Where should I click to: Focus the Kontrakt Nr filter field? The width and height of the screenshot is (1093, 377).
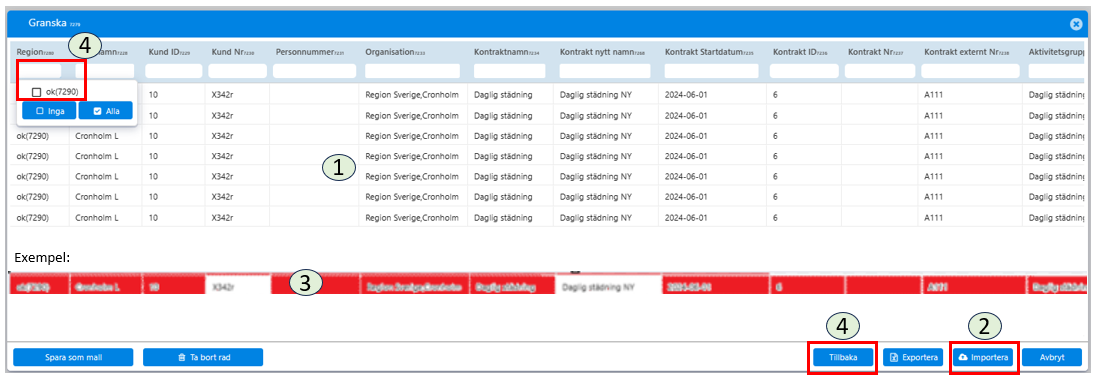[880, 71]
